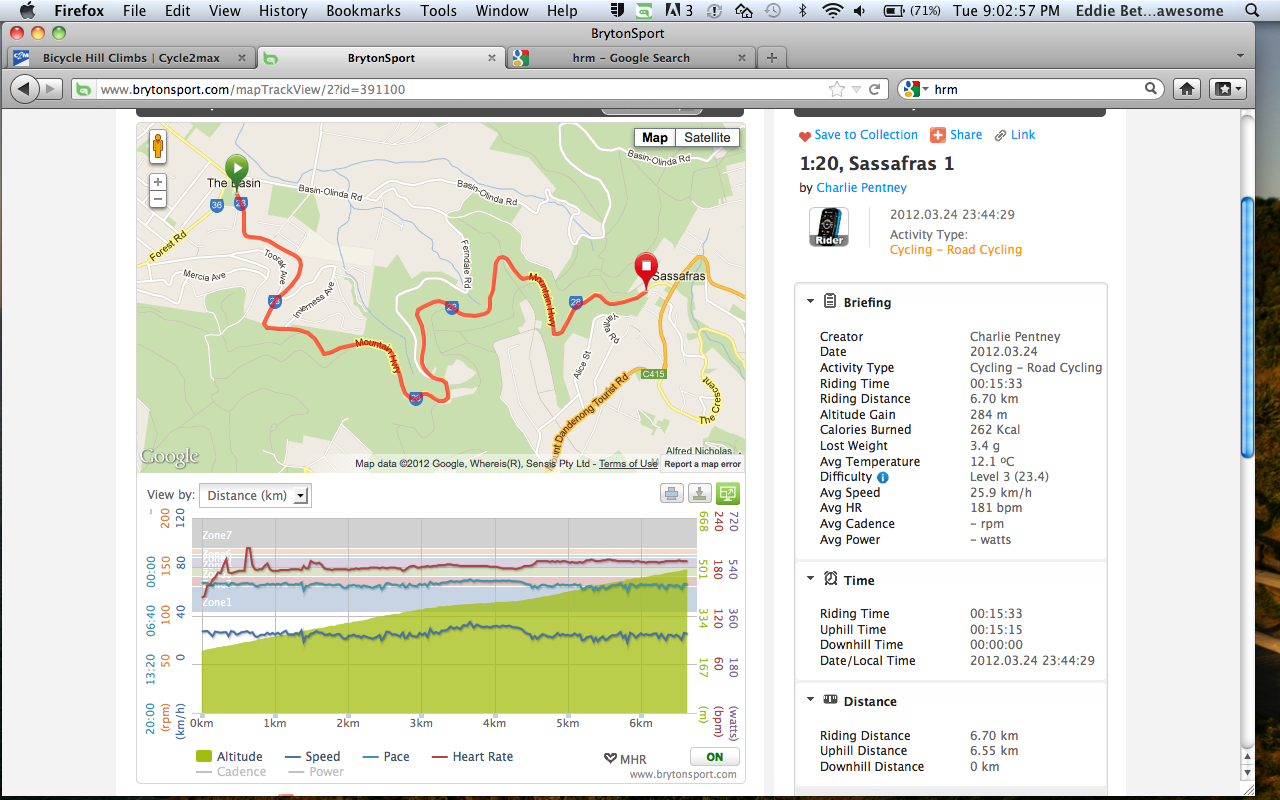This screenshot has height=800, width=1280.
Task: Bookmark this page with the star icon
Action: pos(837,89)
